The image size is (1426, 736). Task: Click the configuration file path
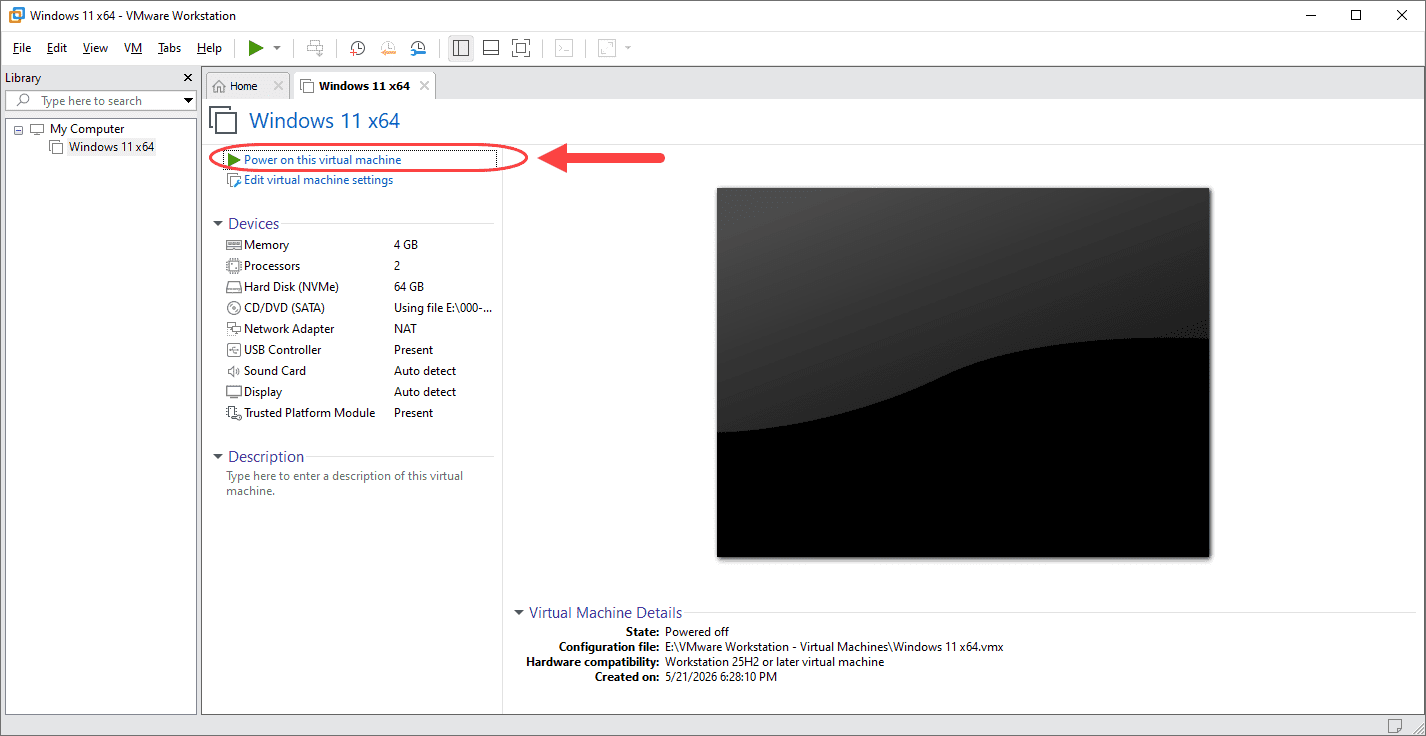click(834, 647)
